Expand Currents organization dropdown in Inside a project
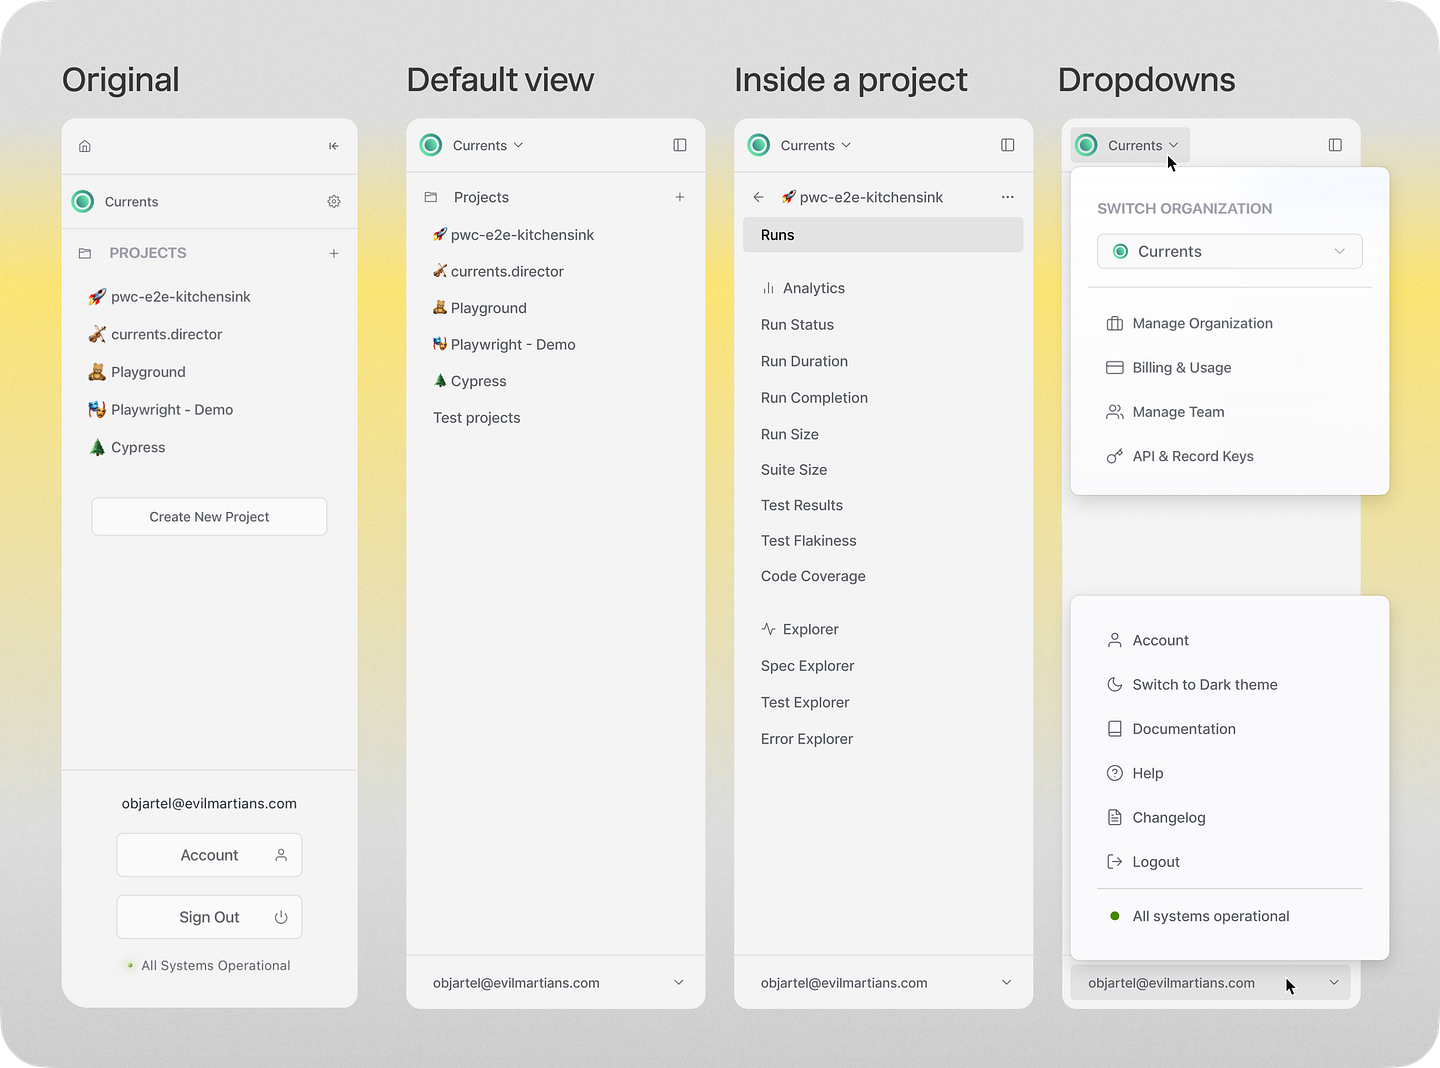Image resolution: width=1440 pixels, height=1068 pixels. pos(814,145)
